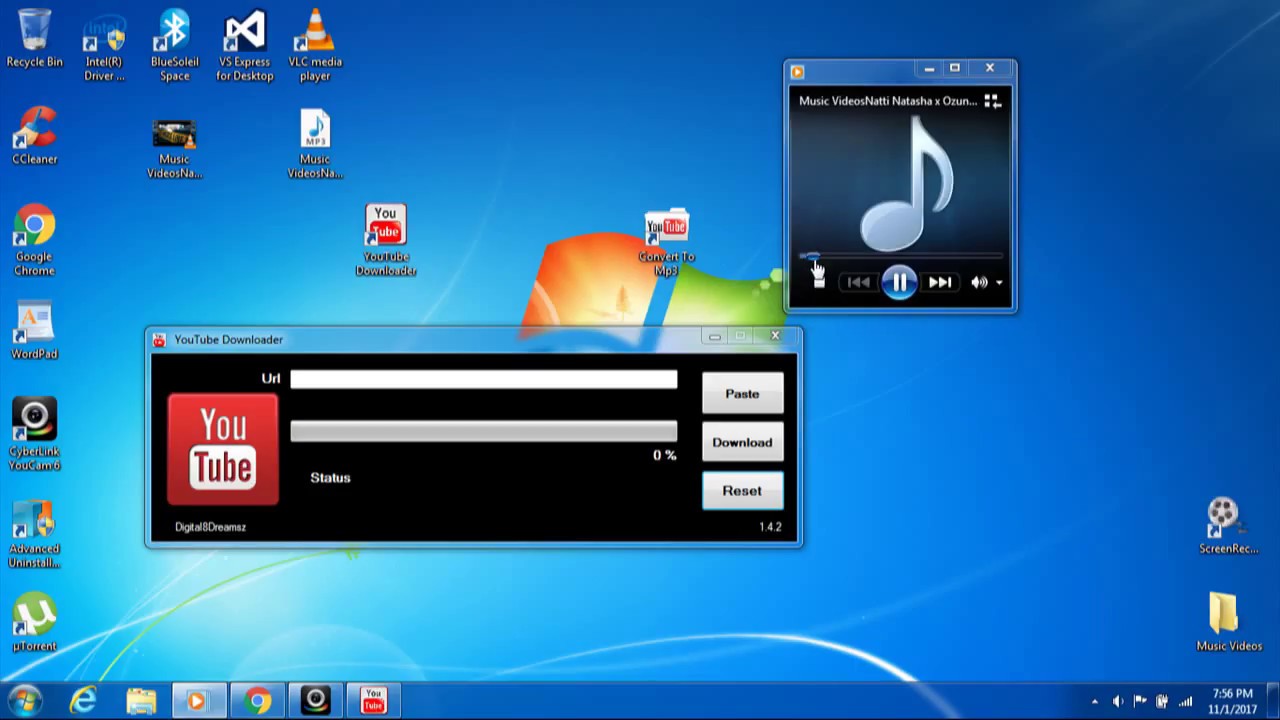Mute the media player speaker icon
This screenshot has height=720, width=1280.
pyautogui.click(x=979, y=283)
